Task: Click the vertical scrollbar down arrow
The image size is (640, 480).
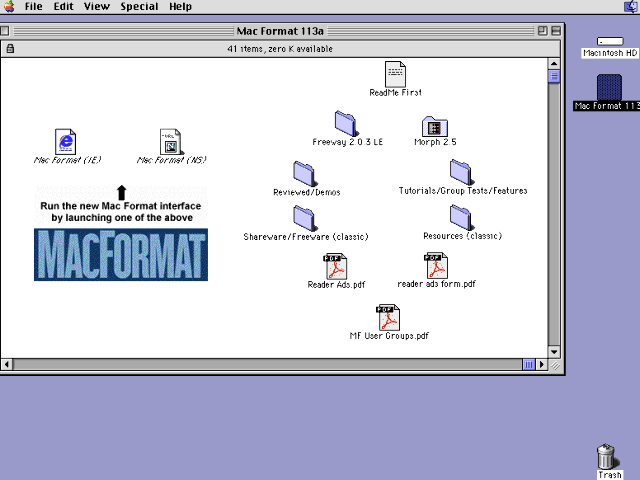Action: pyautogui.click(x=554, y=352)
